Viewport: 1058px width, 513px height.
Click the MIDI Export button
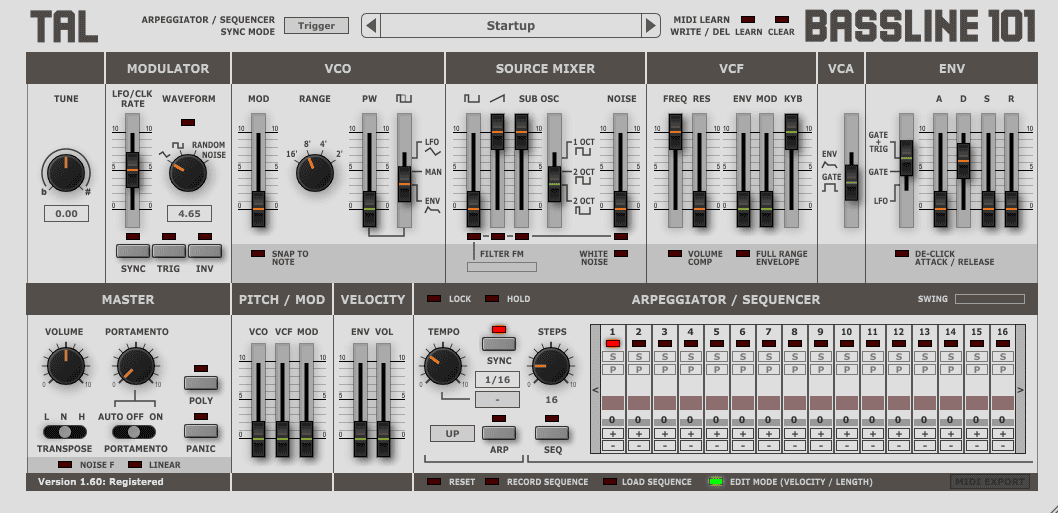[x=988, y=482]
